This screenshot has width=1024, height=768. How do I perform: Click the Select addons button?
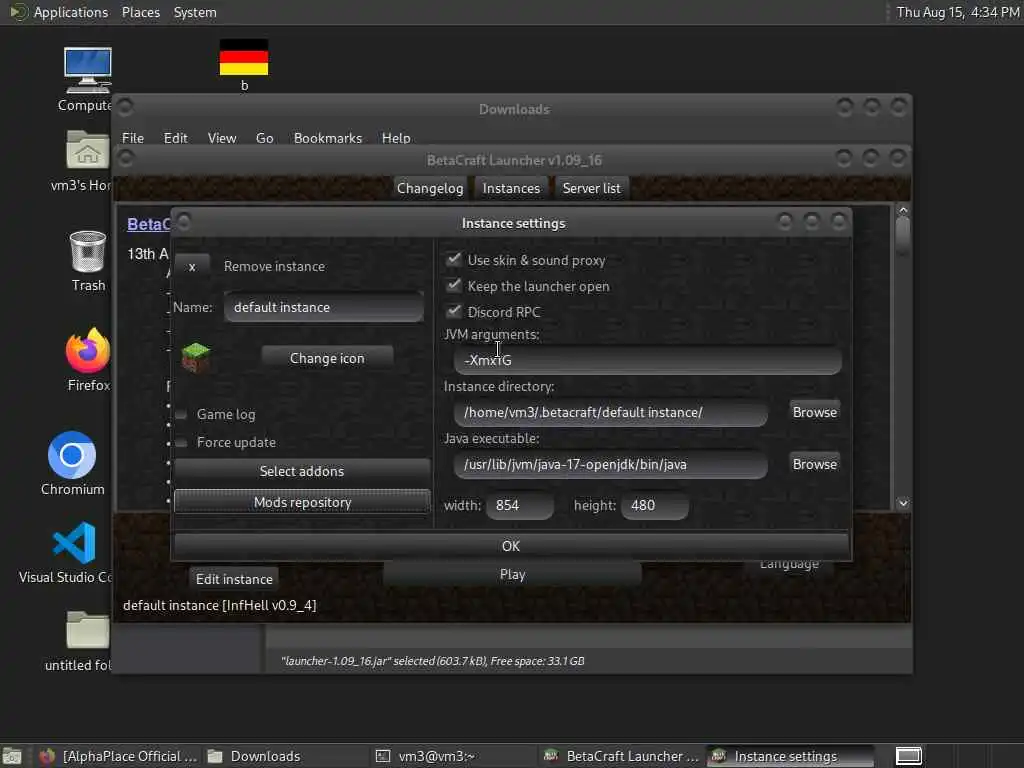302,471
